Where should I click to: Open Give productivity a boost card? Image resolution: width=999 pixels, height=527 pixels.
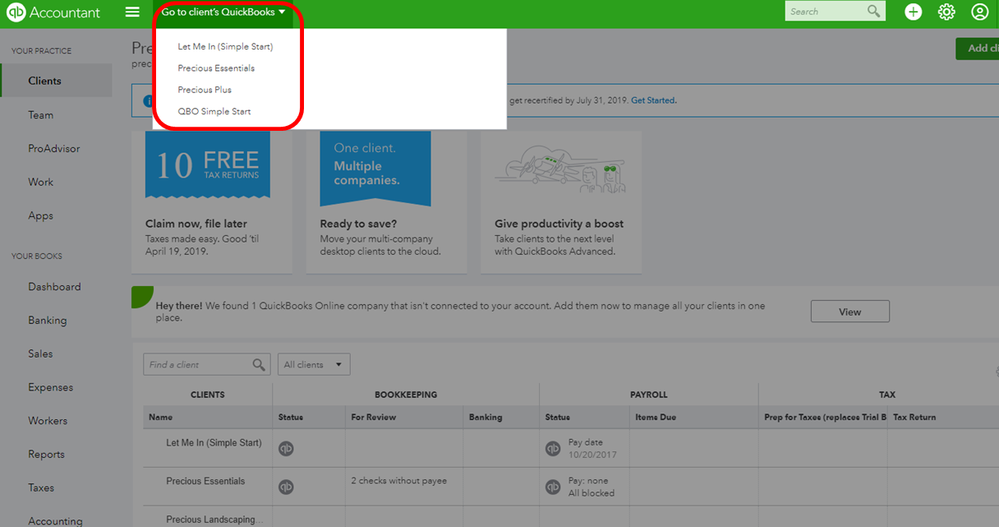pos(561,203)
